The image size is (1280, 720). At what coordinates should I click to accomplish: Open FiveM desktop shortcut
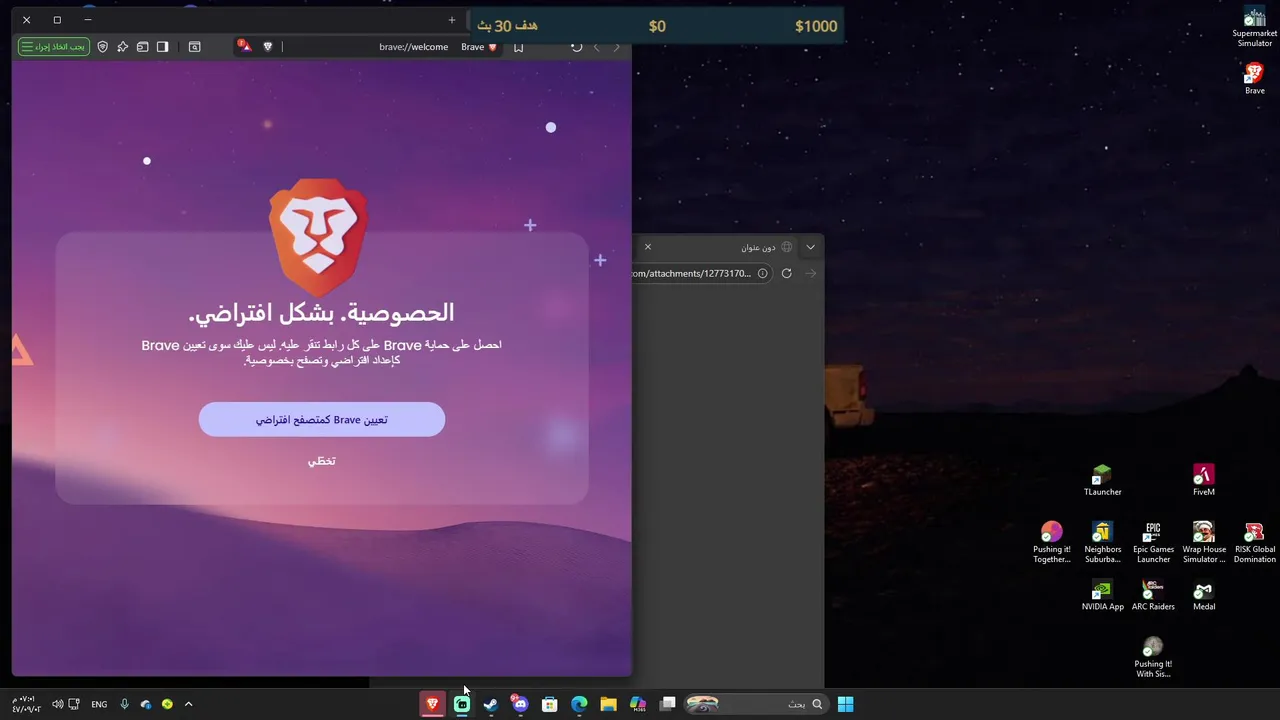pyautogui.click(x=1203, y=480)
